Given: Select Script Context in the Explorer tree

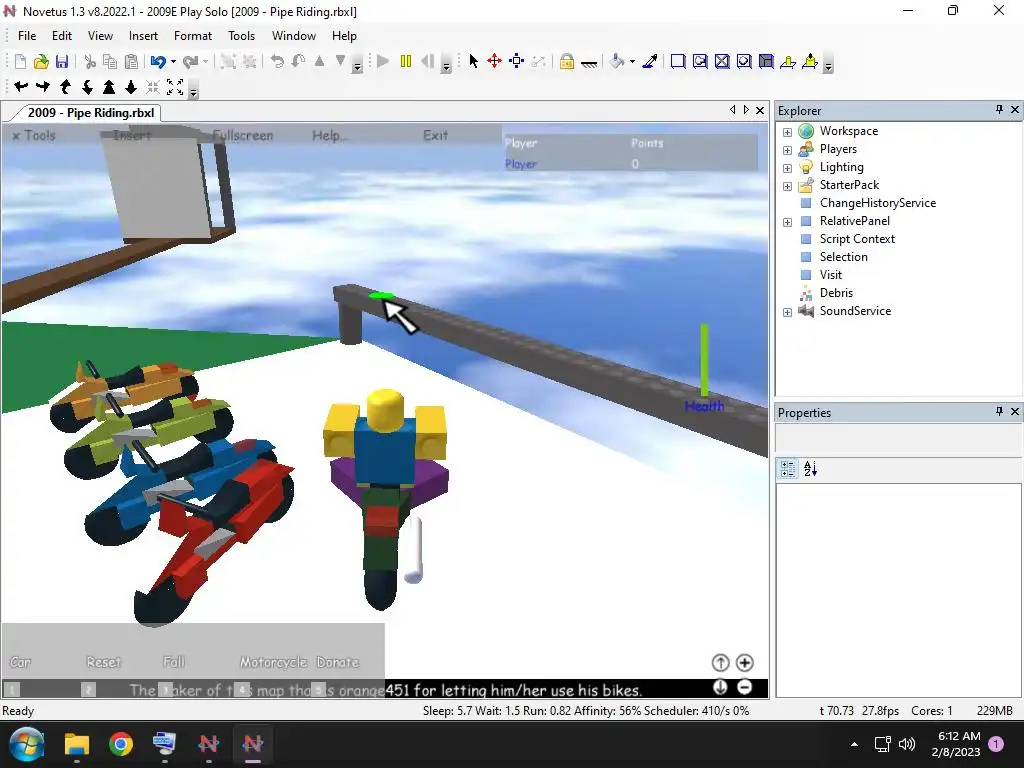Looking at the screenshot, I should [857, 239].
